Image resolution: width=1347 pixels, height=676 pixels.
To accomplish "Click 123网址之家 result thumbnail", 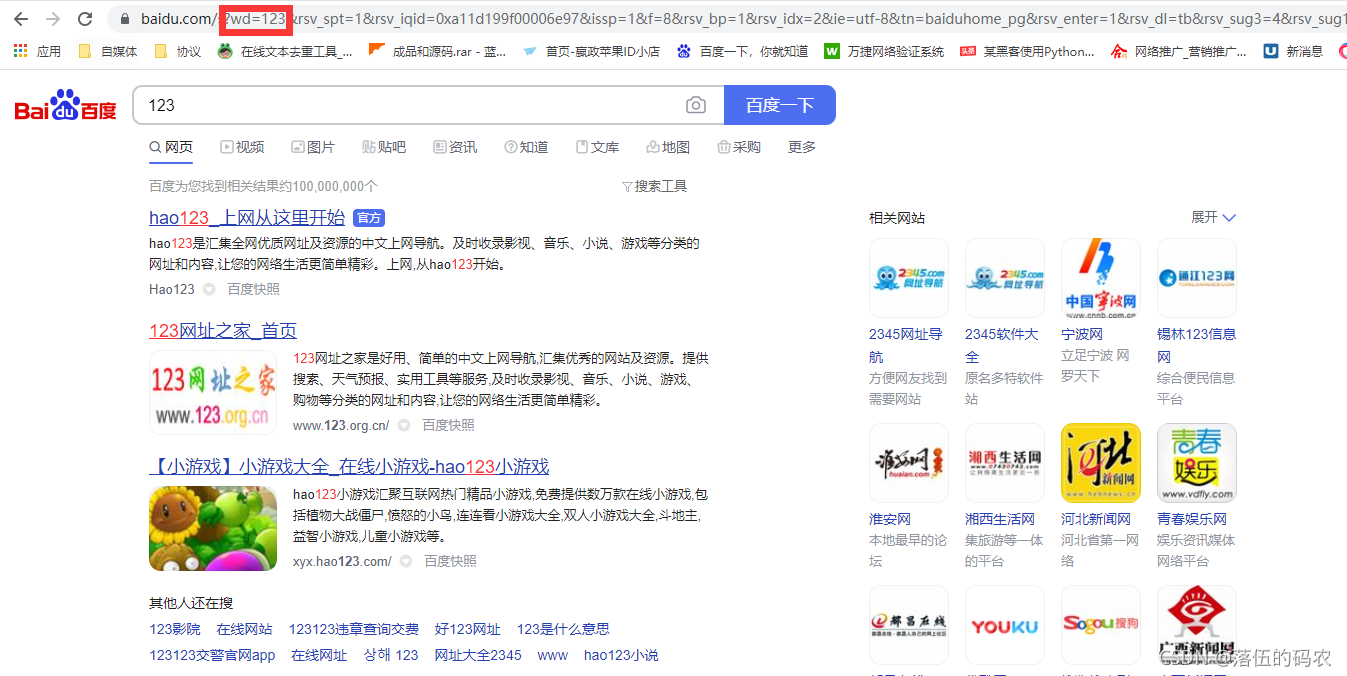I will pyautogui.click(x=213, y=392).
